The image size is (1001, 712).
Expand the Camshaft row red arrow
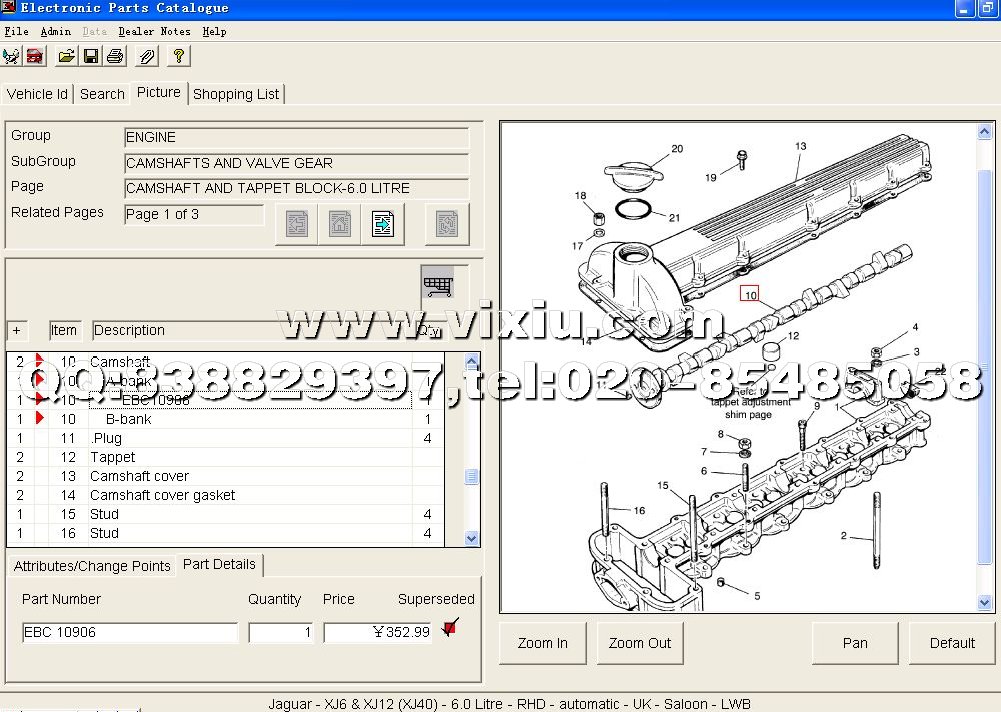tap(40, 361)
